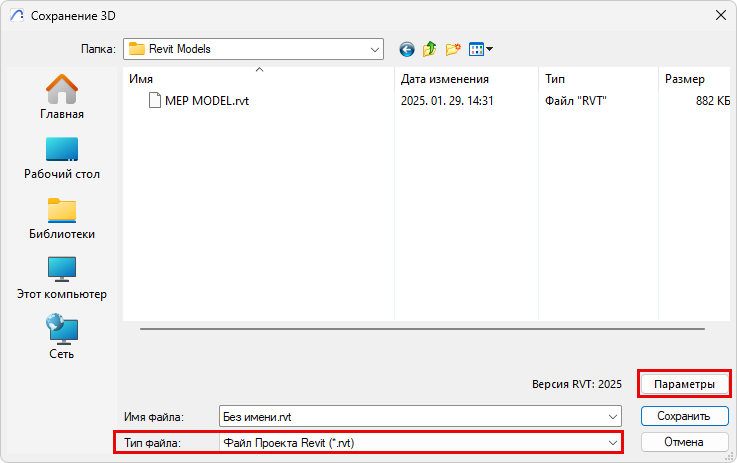Screen dimensions: 737x463
Task: Close the Сохранение 3D dialog
Action: (x=721, y=16)
